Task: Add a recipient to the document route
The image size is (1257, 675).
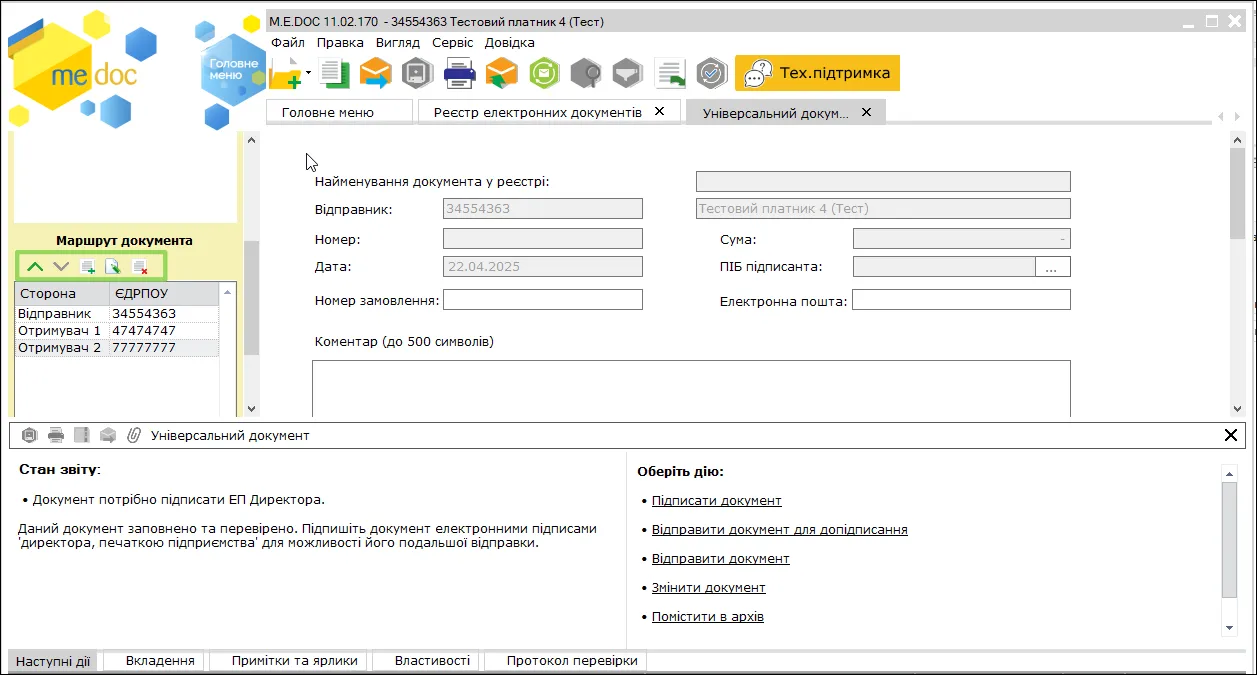Action: pyautogui.click(x=88, y=267)
